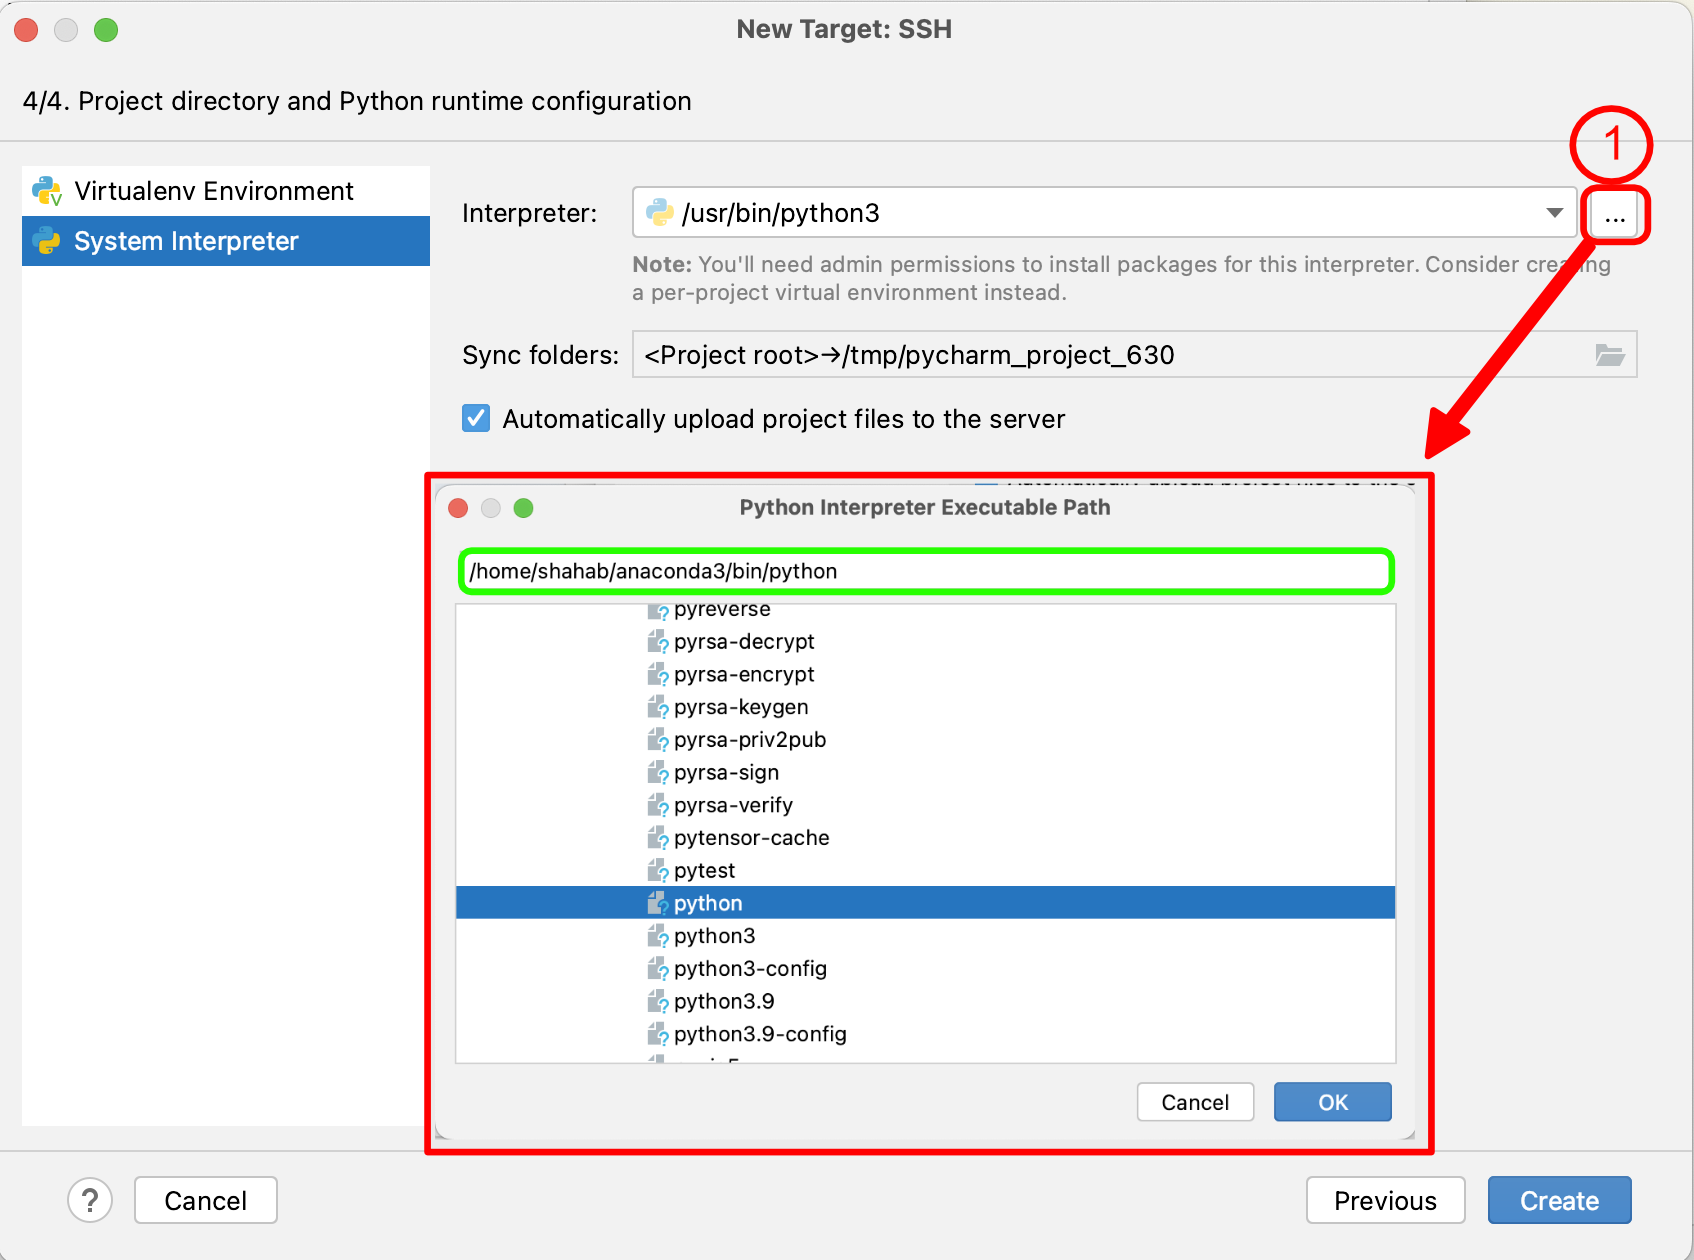The width and height of the screenshot is (1694, 1260).
Task: Click the interpreter executable path text field
Action: 925,571
